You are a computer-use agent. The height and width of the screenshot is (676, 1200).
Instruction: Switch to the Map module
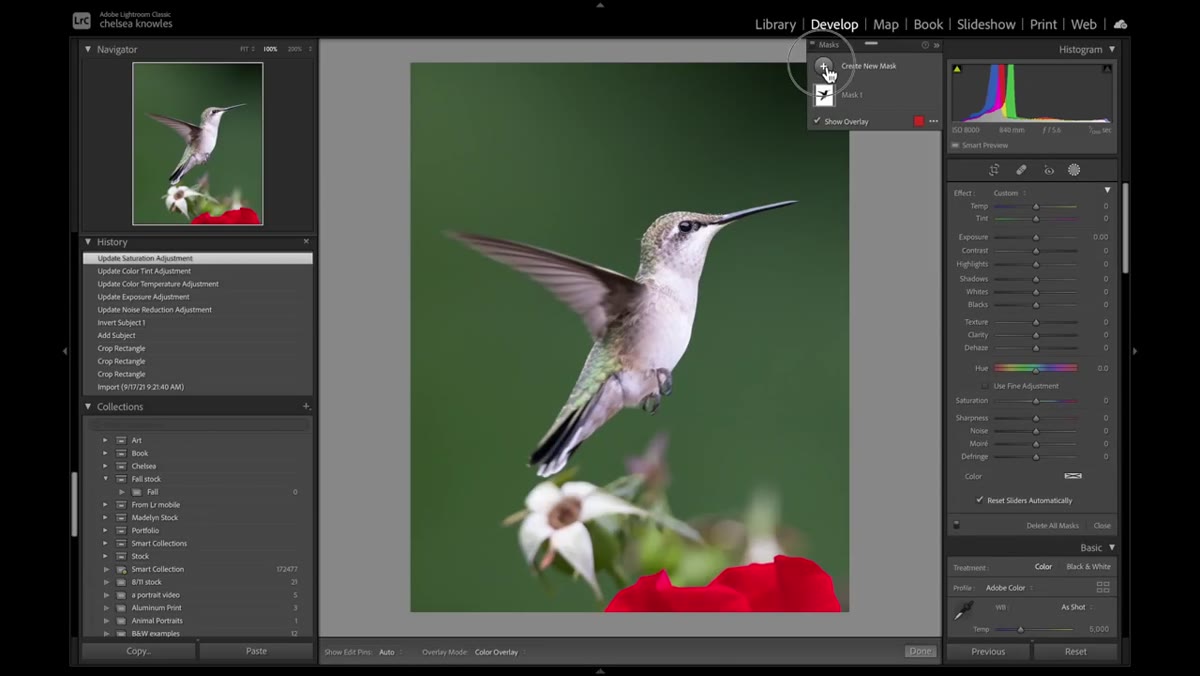coord(886,24)
